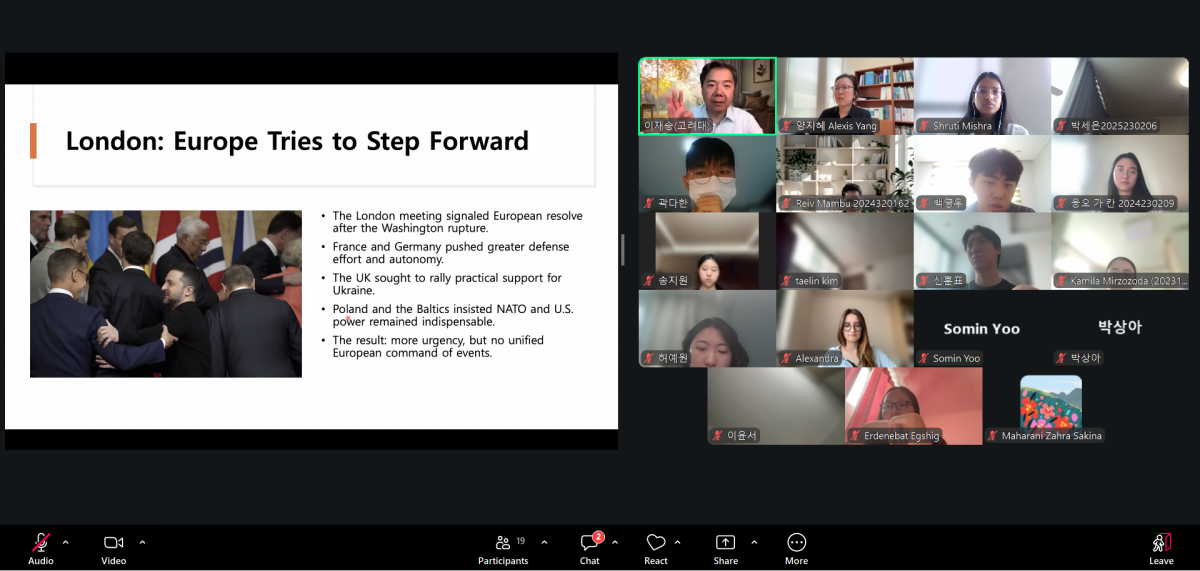Screen dimensions: 1200x571
Task: Click muted mic icon on 신홍표 tile
Action: [924, 281]
